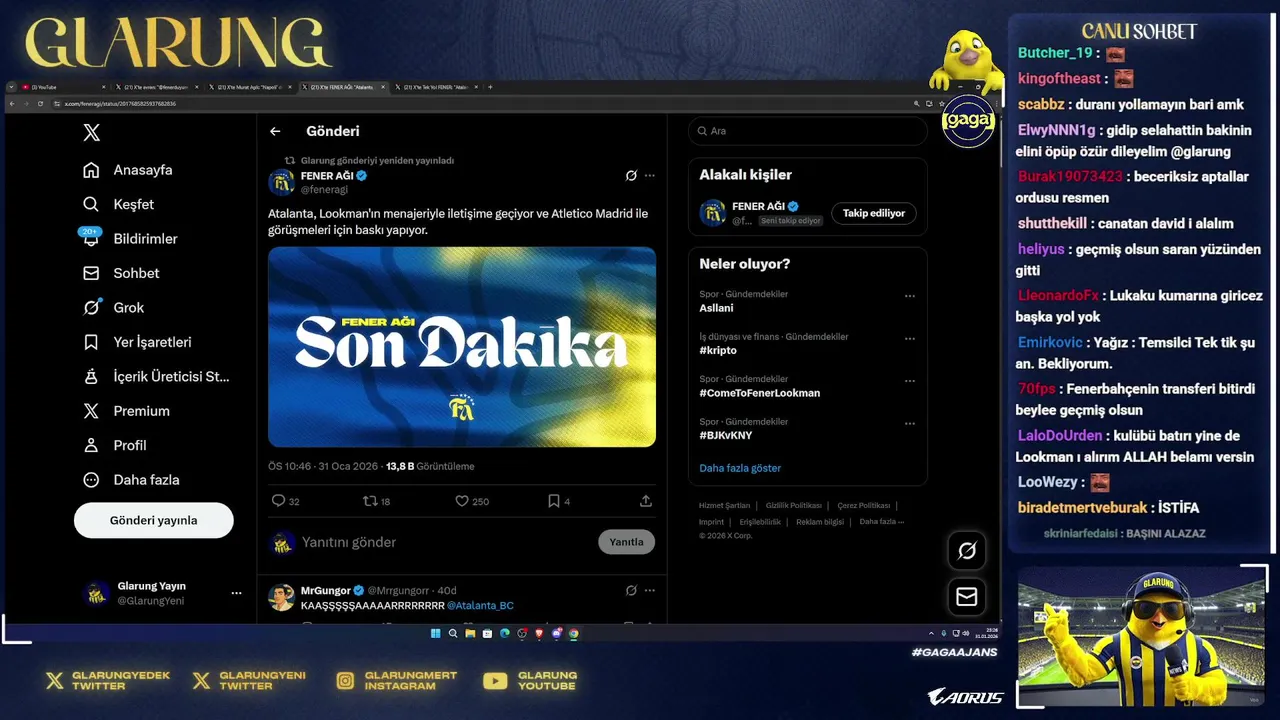Reload the browser page
The height and width of the screenshot is (720, 1280).
(x=40, y=104)
